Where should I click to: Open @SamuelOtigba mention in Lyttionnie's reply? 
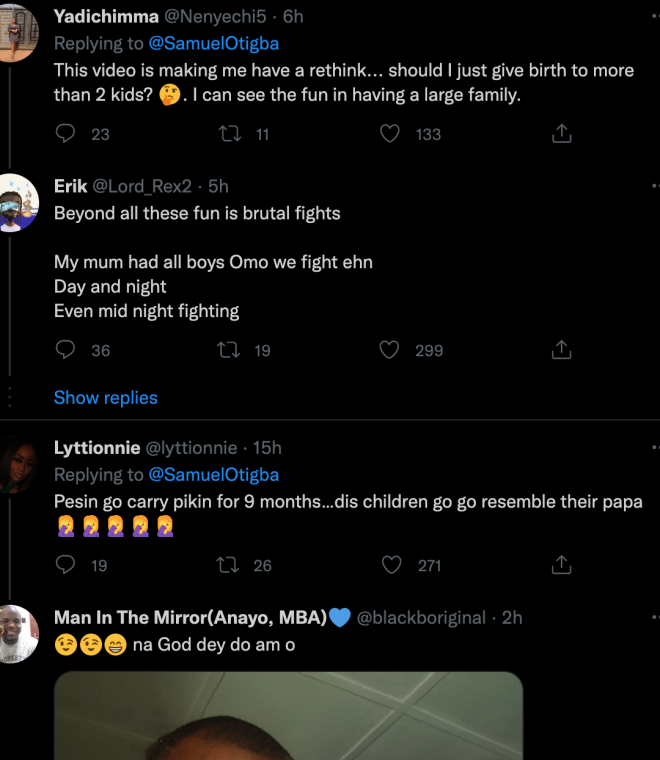(x=213, y=475)
